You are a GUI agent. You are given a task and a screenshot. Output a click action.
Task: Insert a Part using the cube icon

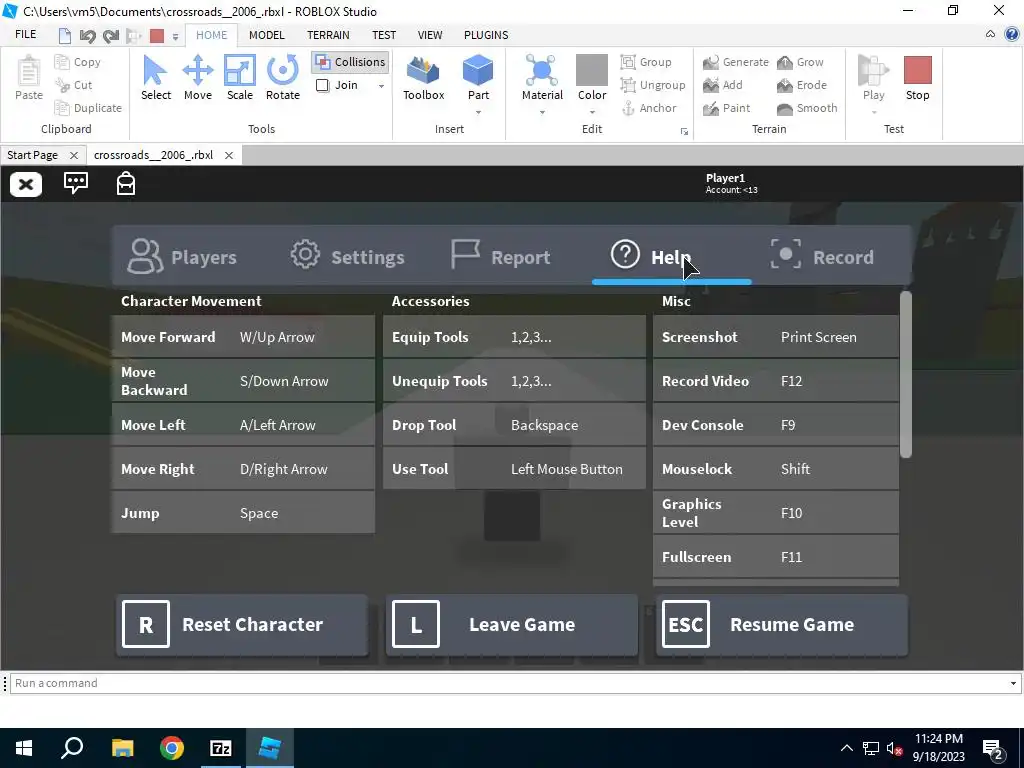pos(478,71)
